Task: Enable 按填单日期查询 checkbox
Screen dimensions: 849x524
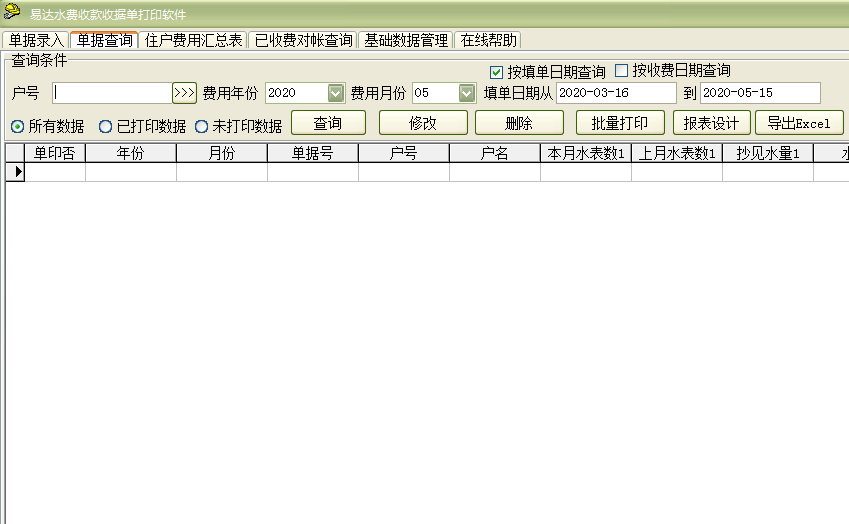Action: point(496,72)
